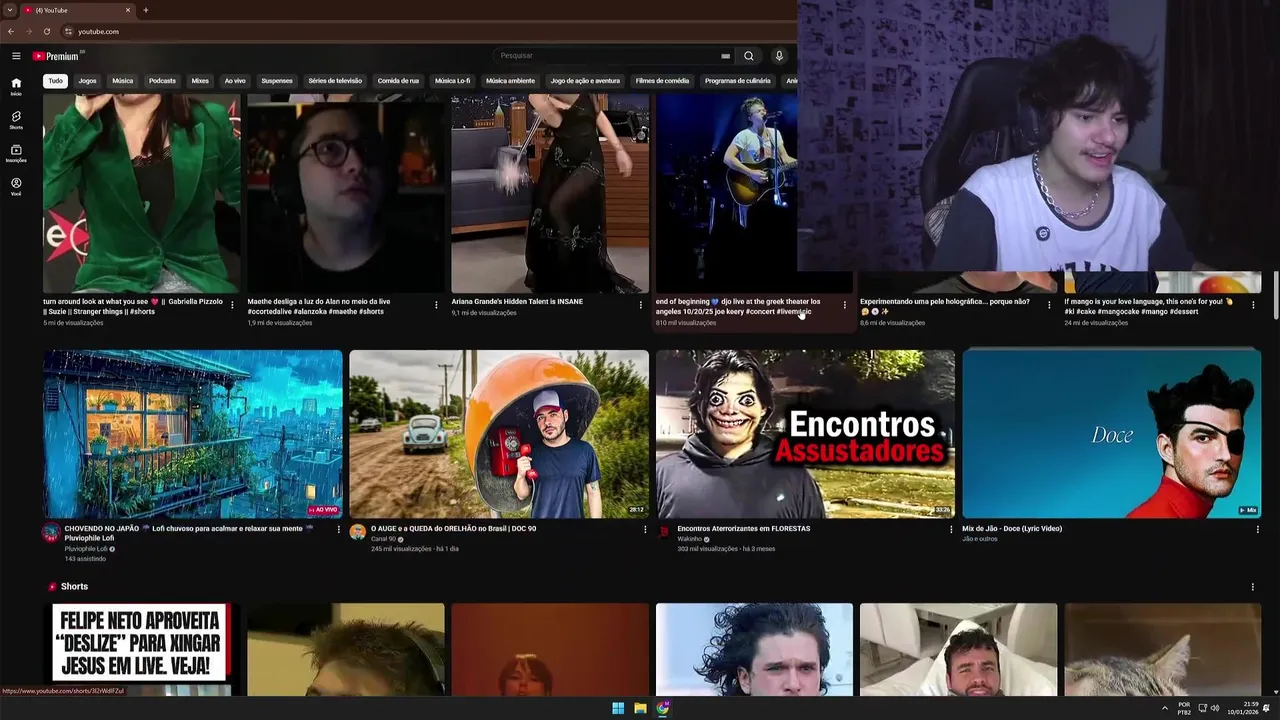Open File Explorer from taskbar
The width and height of the screenshot is (1280, 720).
click(640, 708)
